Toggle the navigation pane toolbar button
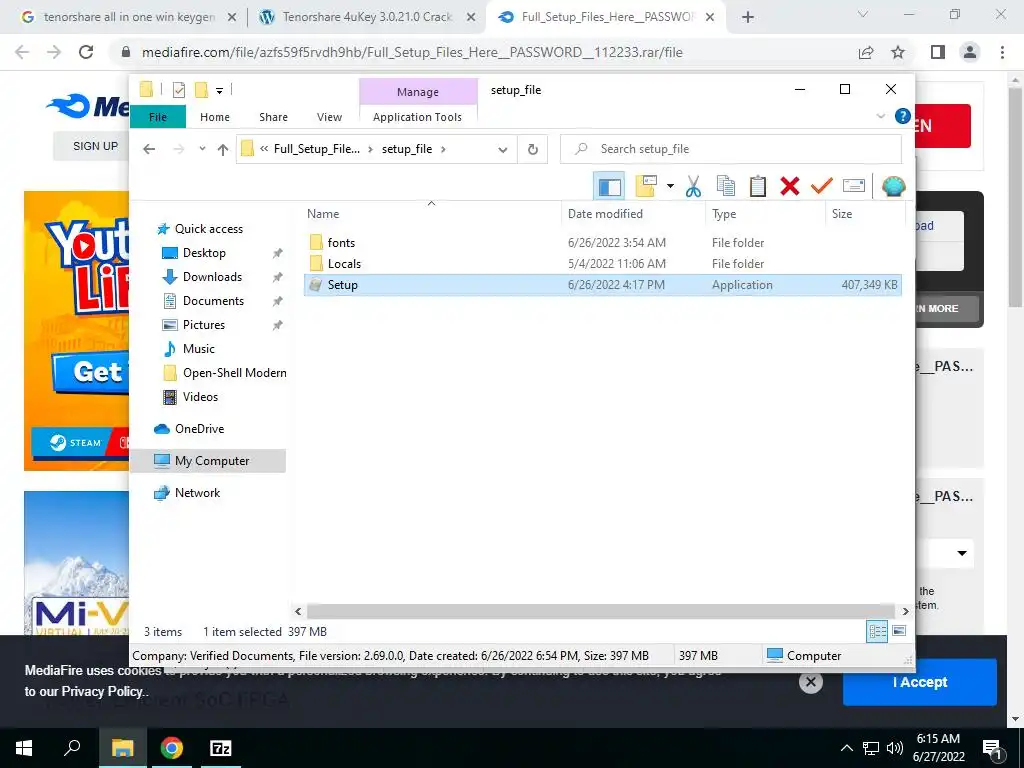The width and height of the screenshot is (1024, 768). 609,187
